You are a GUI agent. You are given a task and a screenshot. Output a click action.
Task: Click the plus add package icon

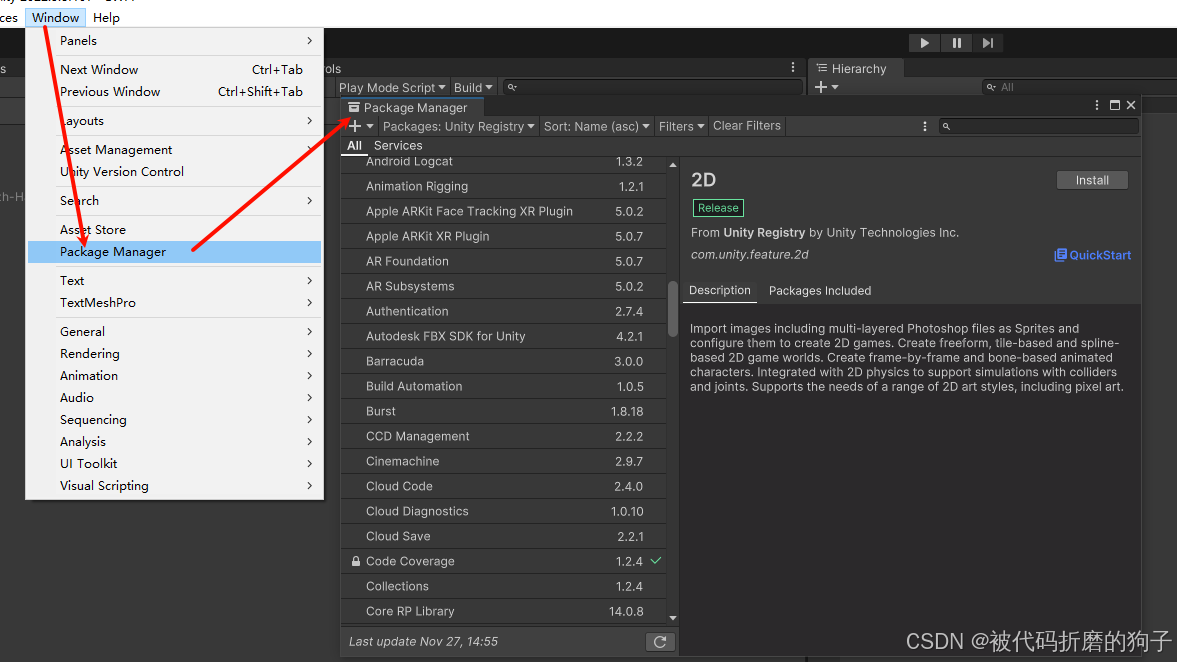(355, 126)
